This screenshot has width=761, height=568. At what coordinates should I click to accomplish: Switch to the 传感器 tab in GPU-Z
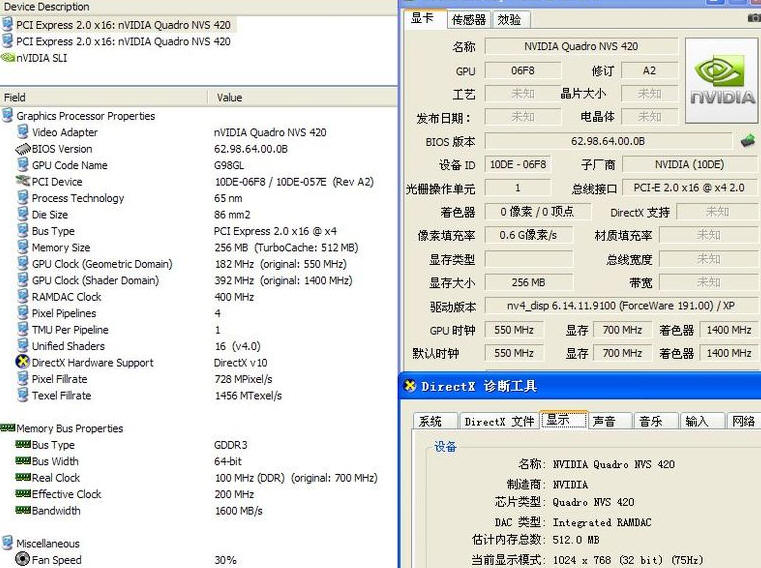coord(469,20)
